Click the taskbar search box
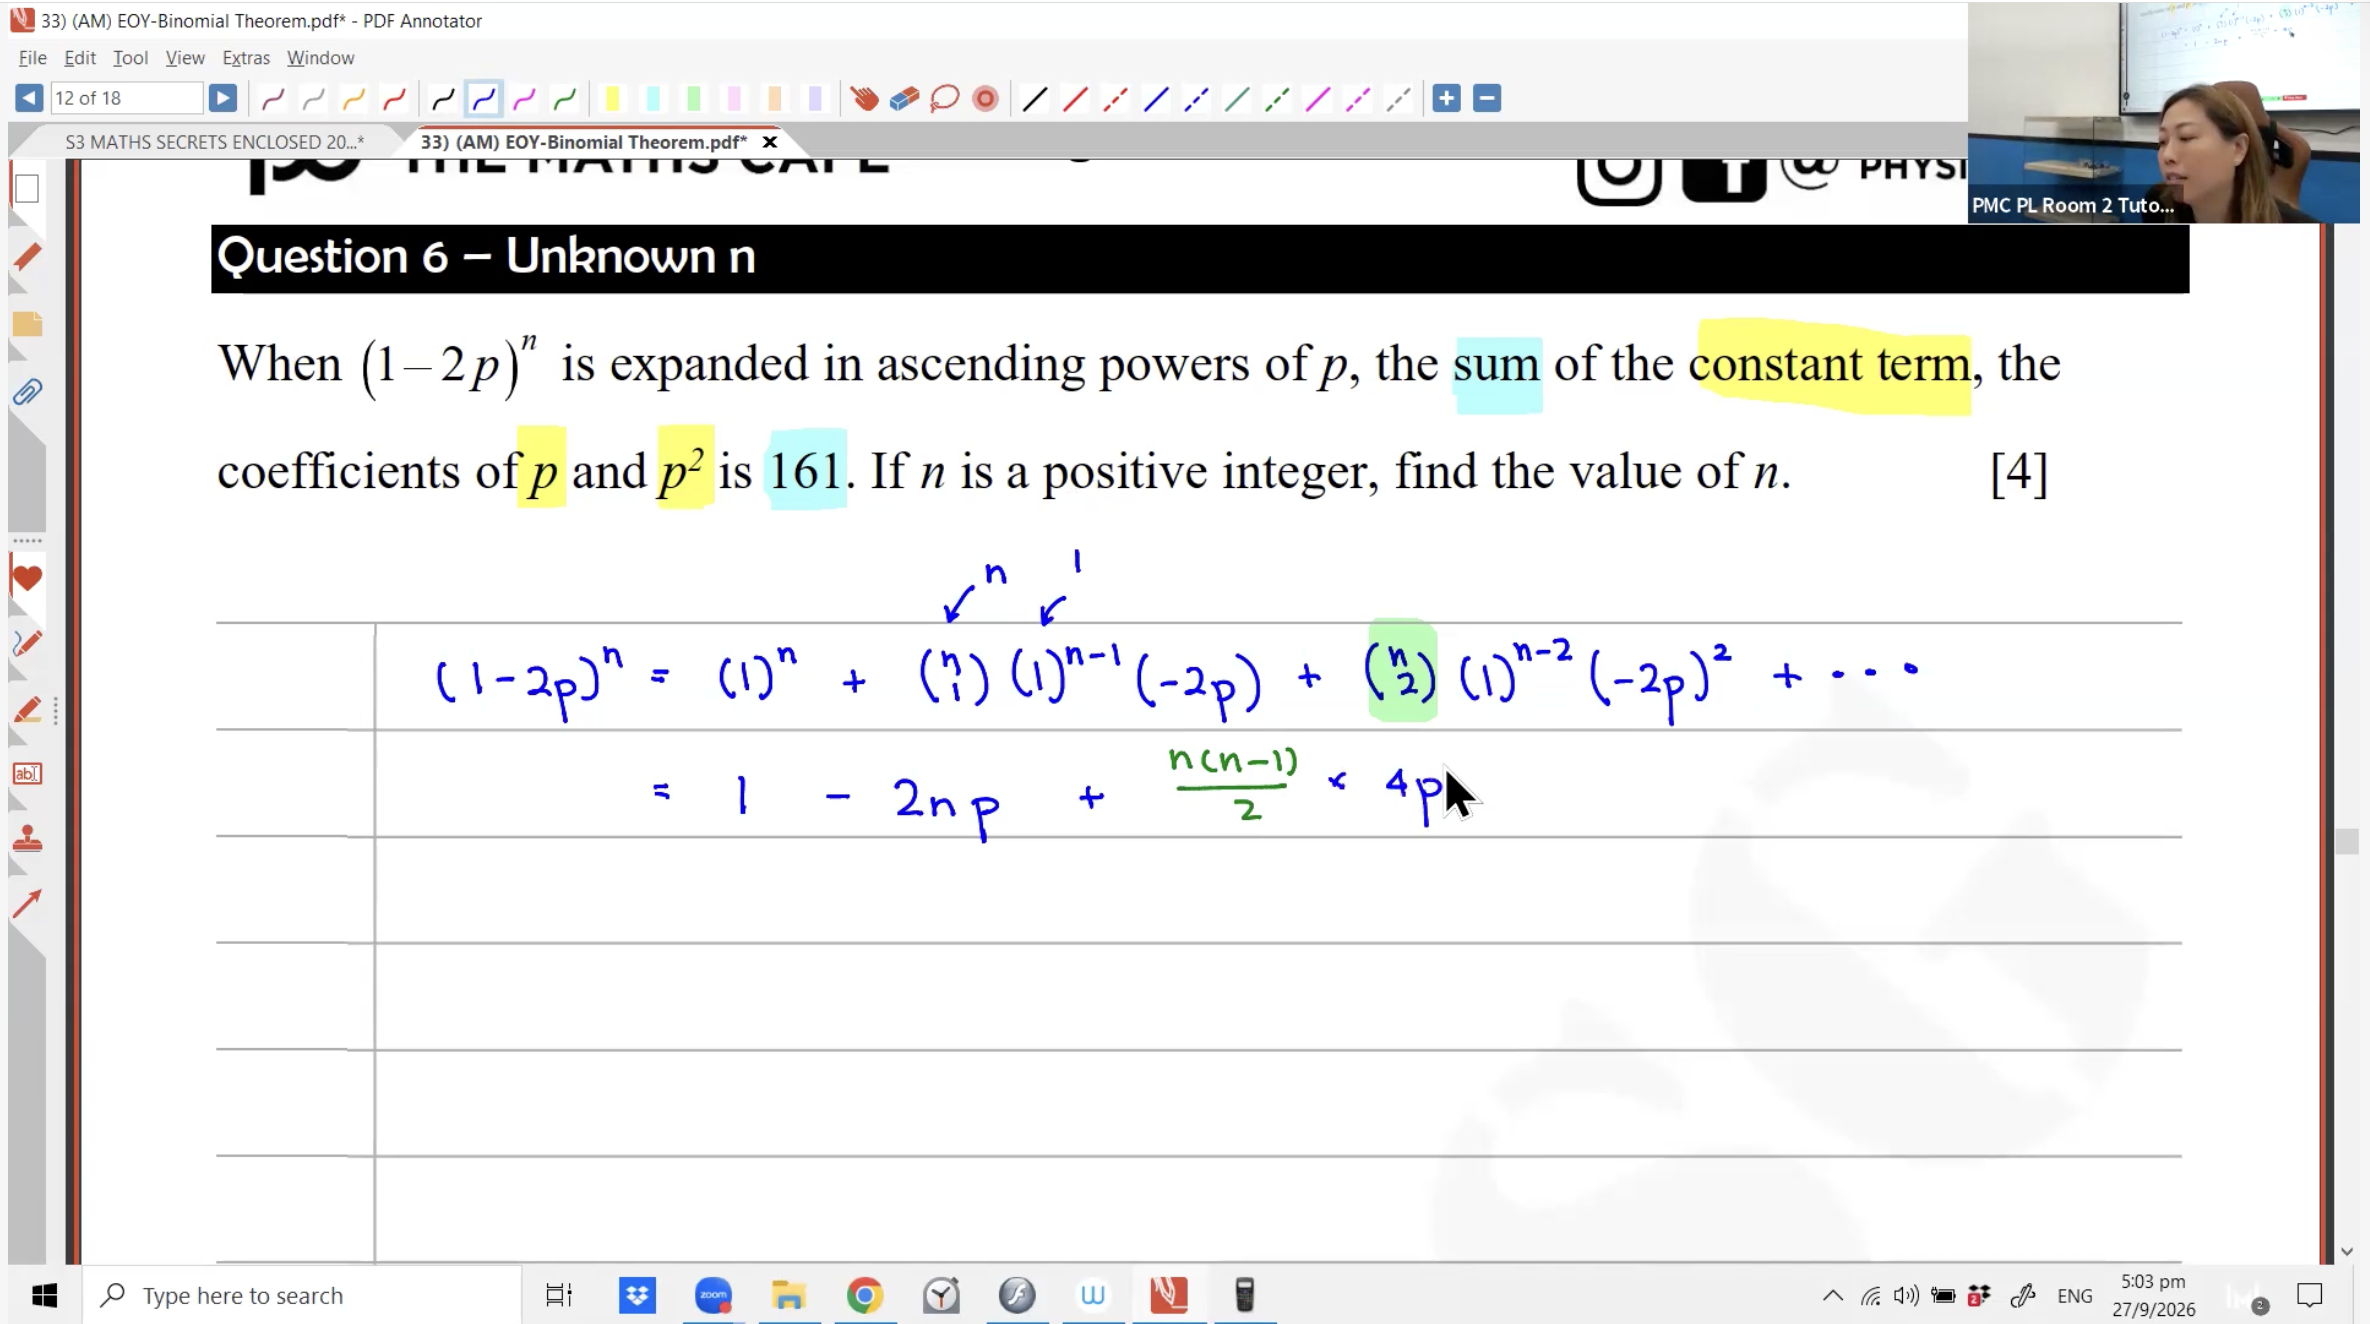This screenshot has height=1324, width=2370. pyautogui.click(x=302, y=1295)
